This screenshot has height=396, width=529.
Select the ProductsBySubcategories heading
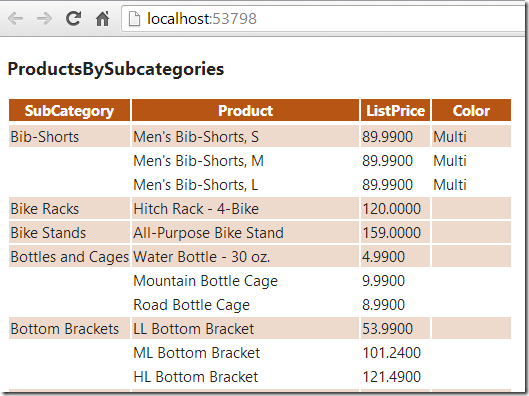(x=116, y=69)
